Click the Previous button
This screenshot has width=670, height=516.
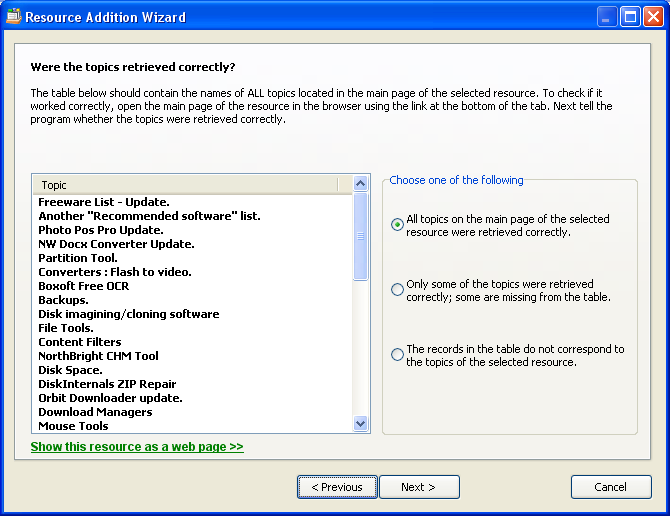tap(337, 487)
